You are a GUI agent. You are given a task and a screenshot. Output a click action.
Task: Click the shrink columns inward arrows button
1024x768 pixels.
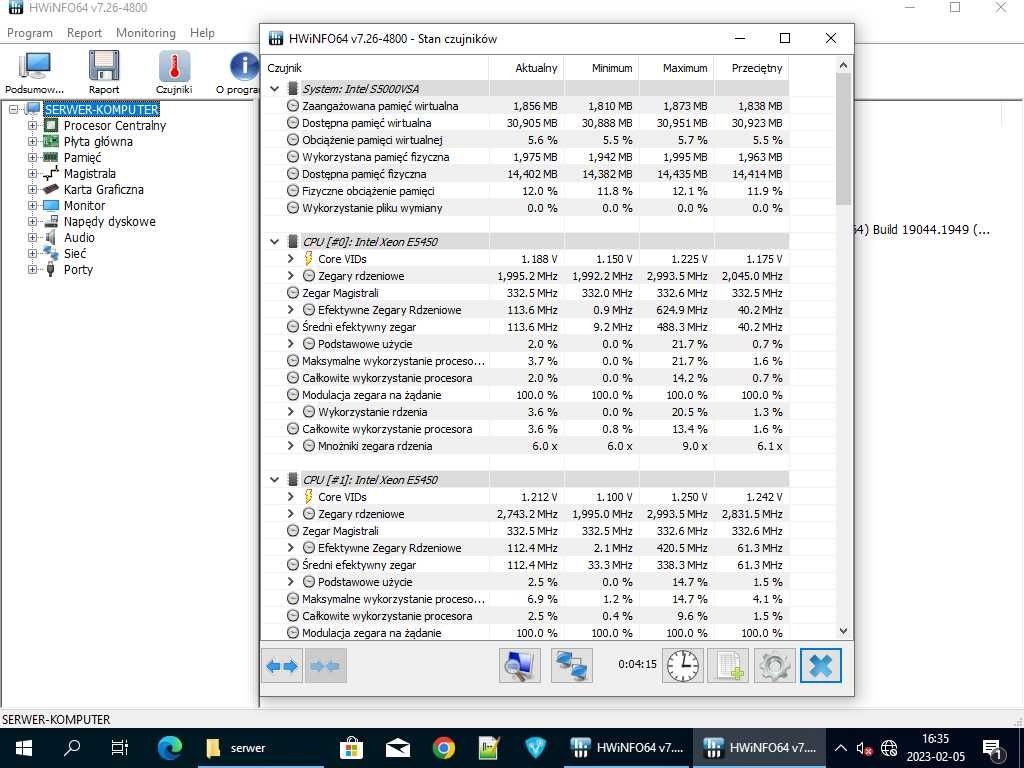(x=325, y=666)
